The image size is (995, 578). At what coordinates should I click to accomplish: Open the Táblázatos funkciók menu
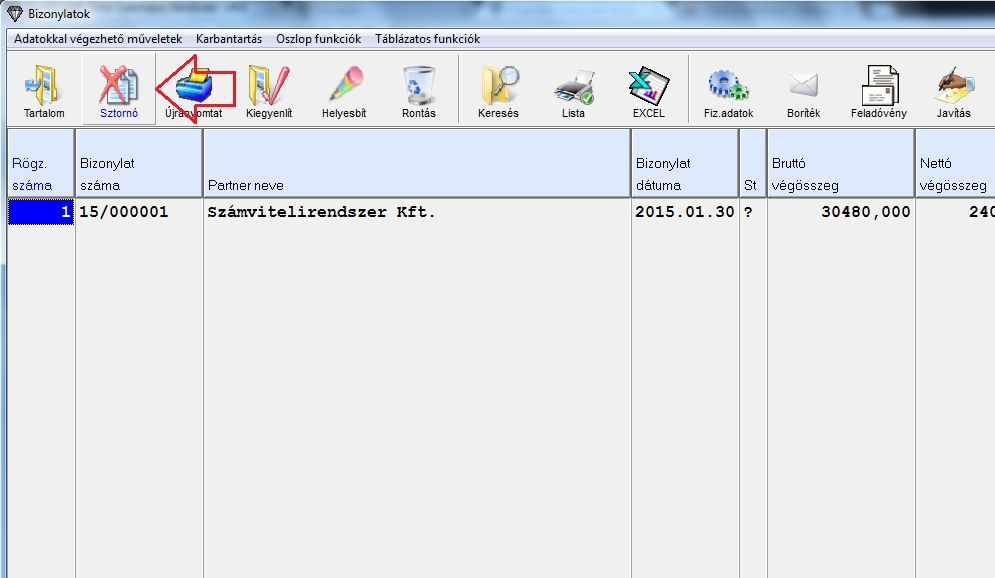point(427,39)
